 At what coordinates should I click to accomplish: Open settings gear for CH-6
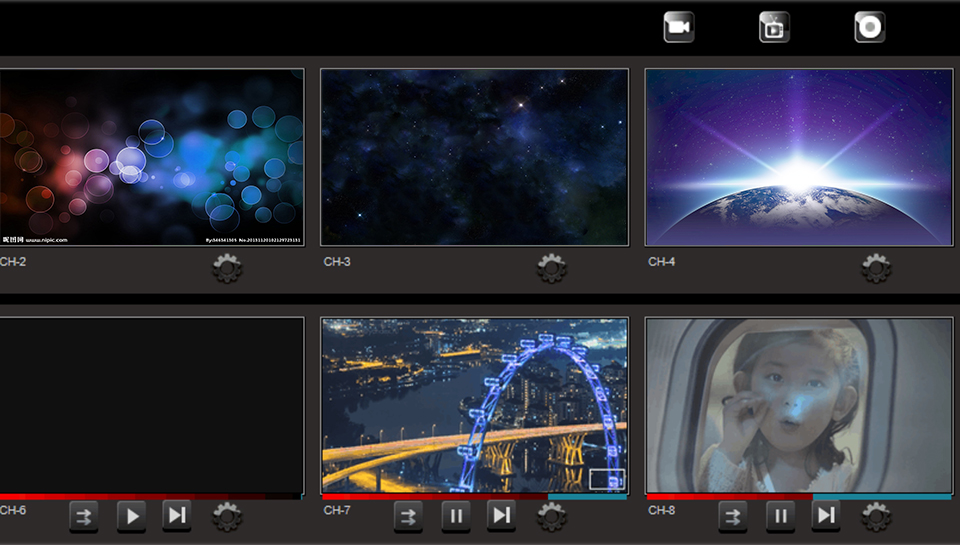click(227, 516)
